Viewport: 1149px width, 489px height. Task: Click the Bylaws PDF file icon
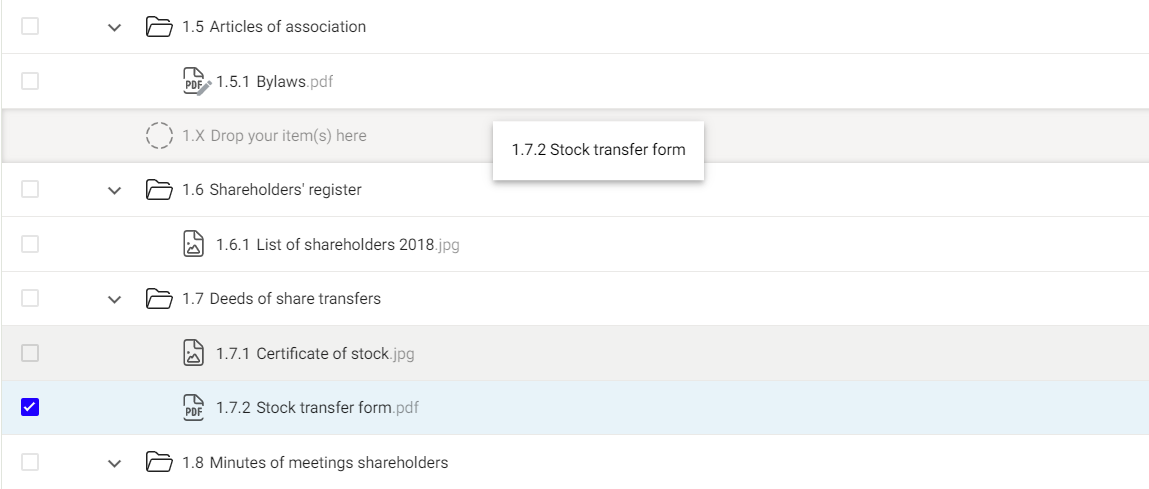click(x=195, y=81)
